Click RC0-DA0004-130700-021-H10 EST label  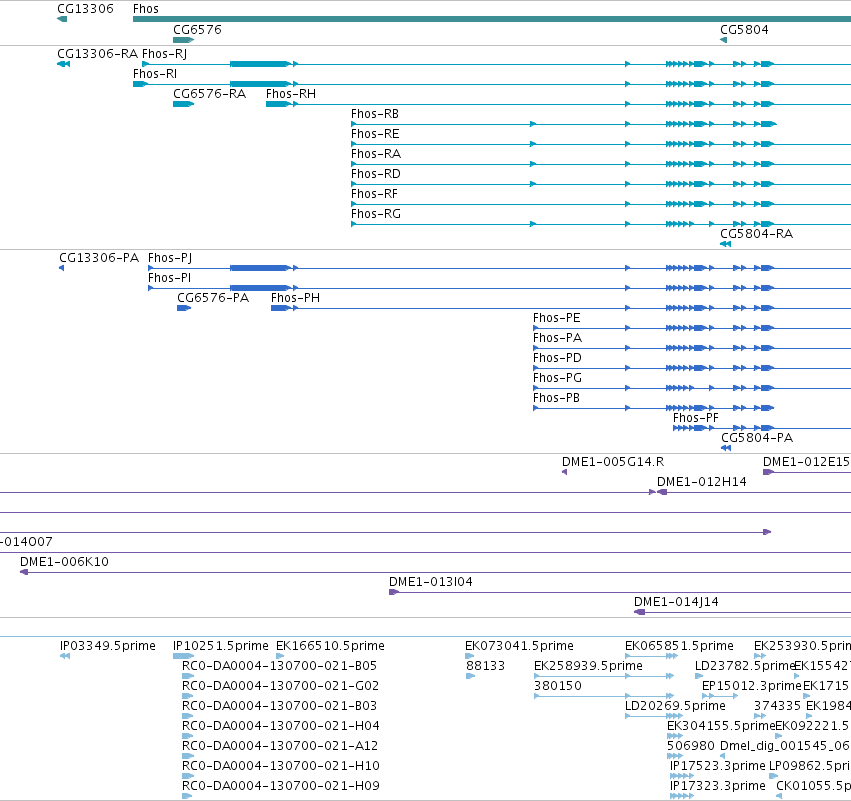281,766
